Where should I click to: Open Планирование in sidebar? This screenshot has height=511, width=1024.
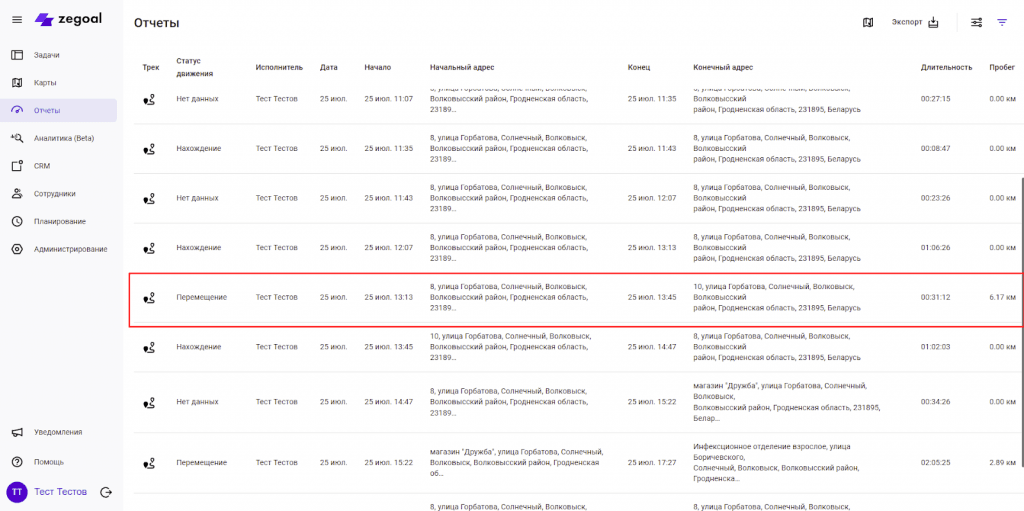[59, 221]
